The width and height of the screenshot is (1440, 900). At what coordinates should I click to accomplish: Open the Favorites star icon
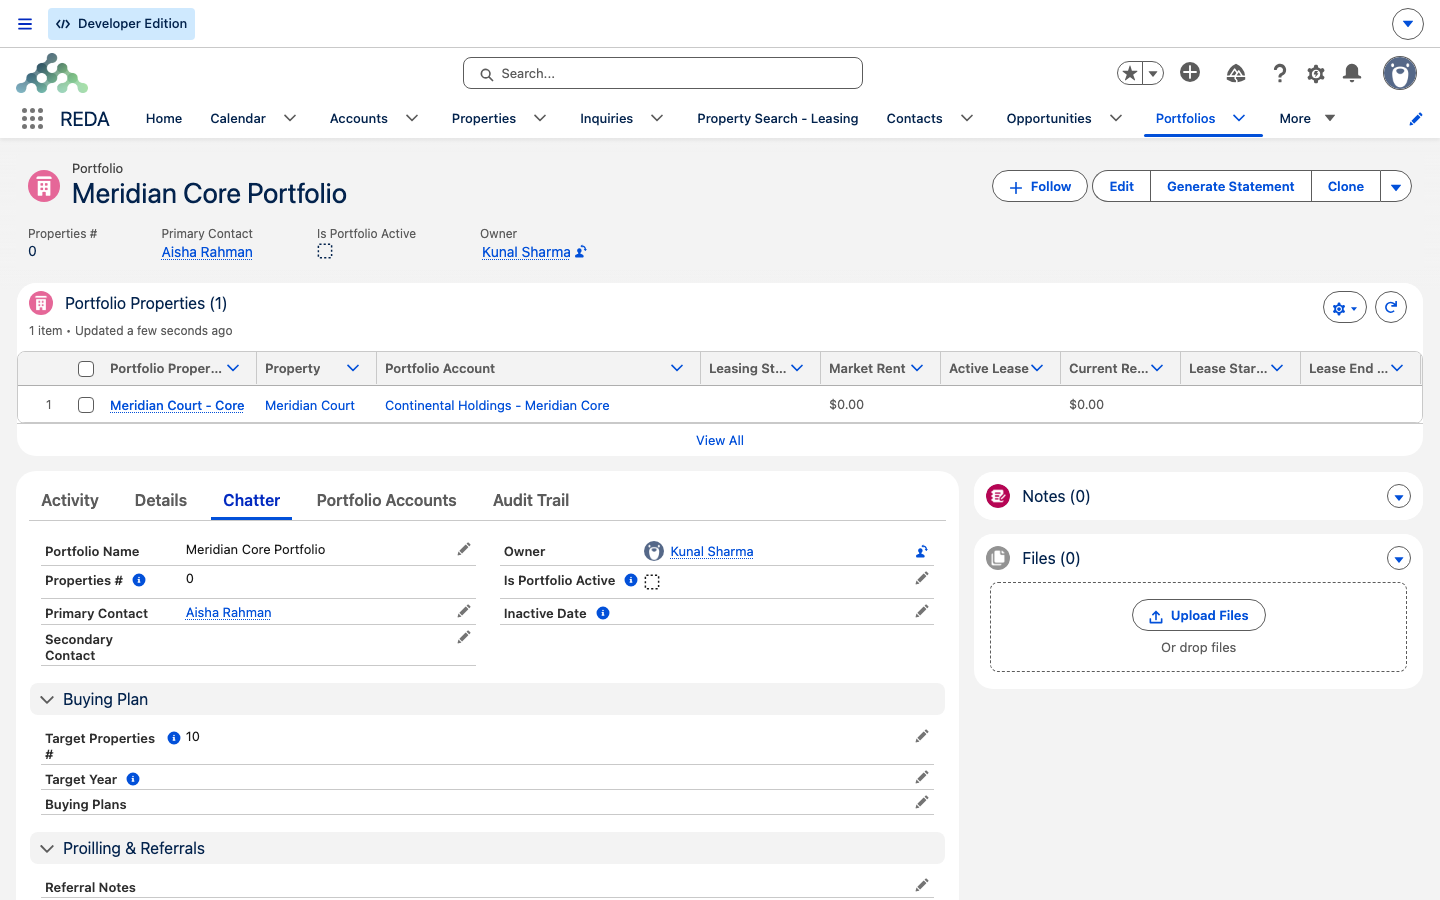(x=1130, y=73)
